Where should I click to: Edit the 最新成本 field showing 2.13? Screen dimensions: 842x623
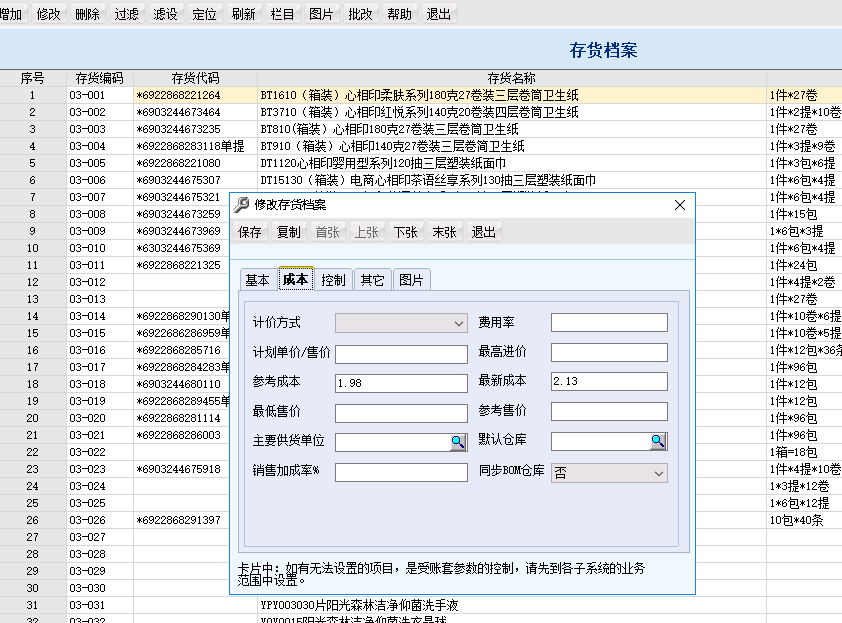coord(609,382)
